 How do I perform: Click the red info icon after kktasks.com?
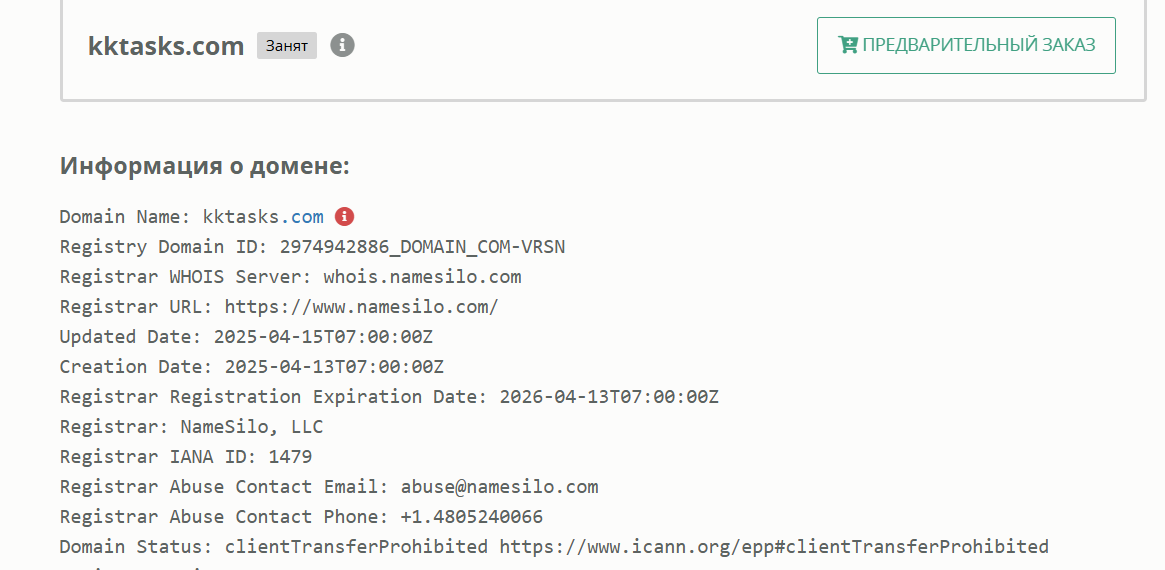[x=345, y=216]
